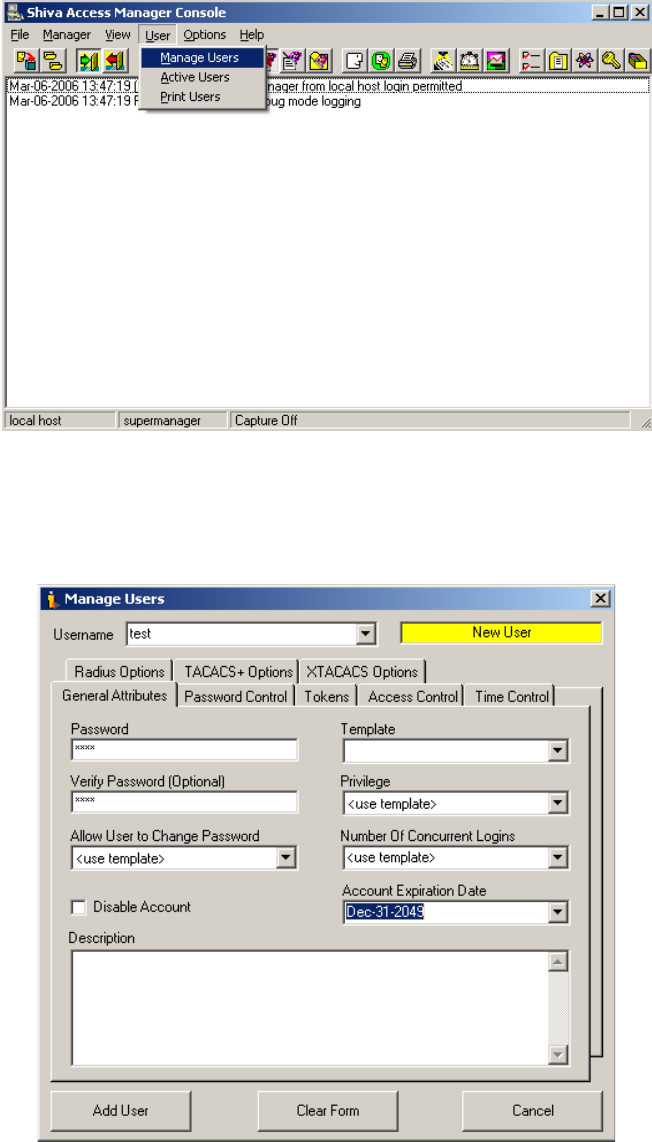Viewport: 652px width, 1142px height.
Task: Expand the Template dropdown
Action: pos(557,751)
